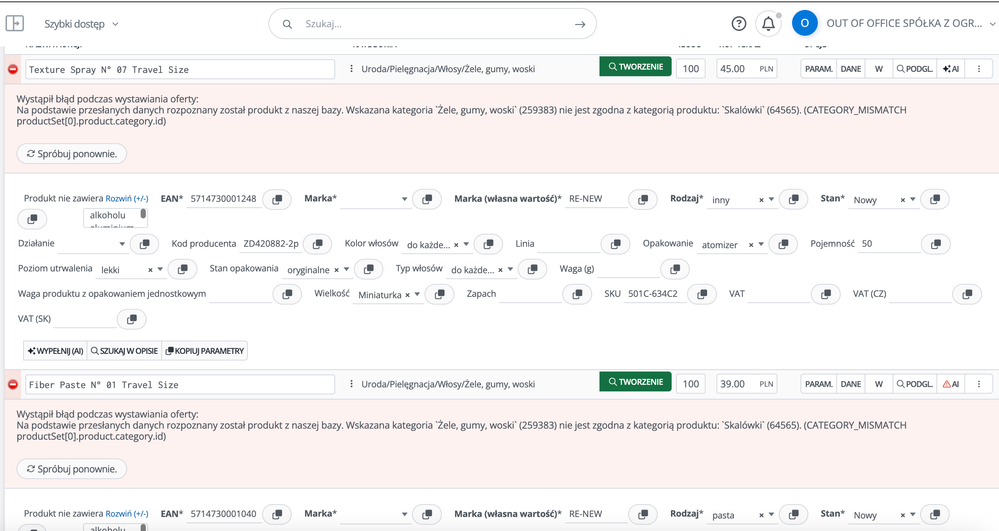Image resolution: width=999 pixels, height=531 pixels.
Task: Click the red remove icon for Texture Spray
Action: click(13, 69)
